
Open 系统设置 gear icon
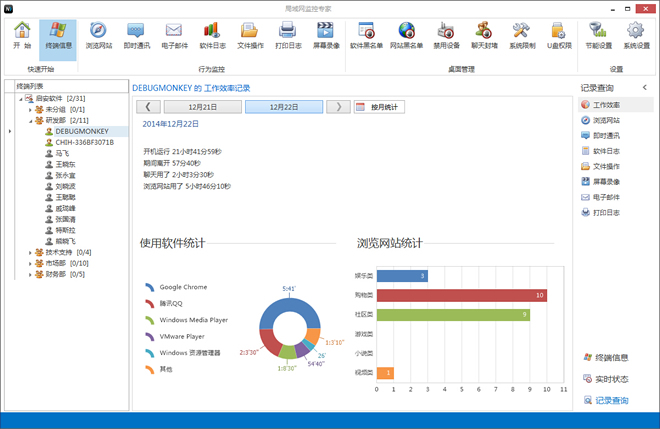coord(636,34)
